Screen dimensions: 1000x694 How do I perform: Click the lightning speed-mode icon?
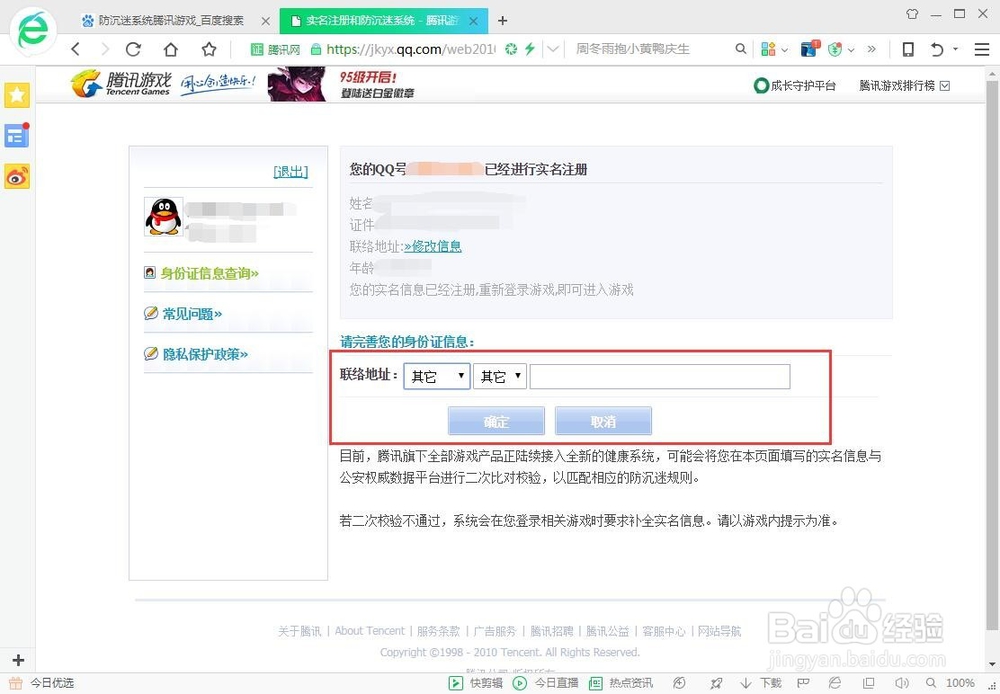click(x=529, y=49)
